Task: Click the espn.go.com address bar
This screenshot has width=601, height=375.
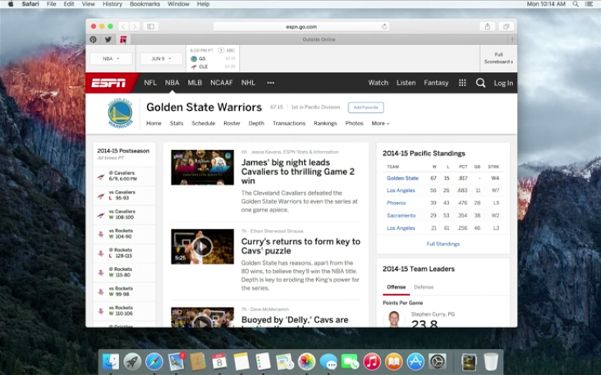Action: (x=301, y=26)
